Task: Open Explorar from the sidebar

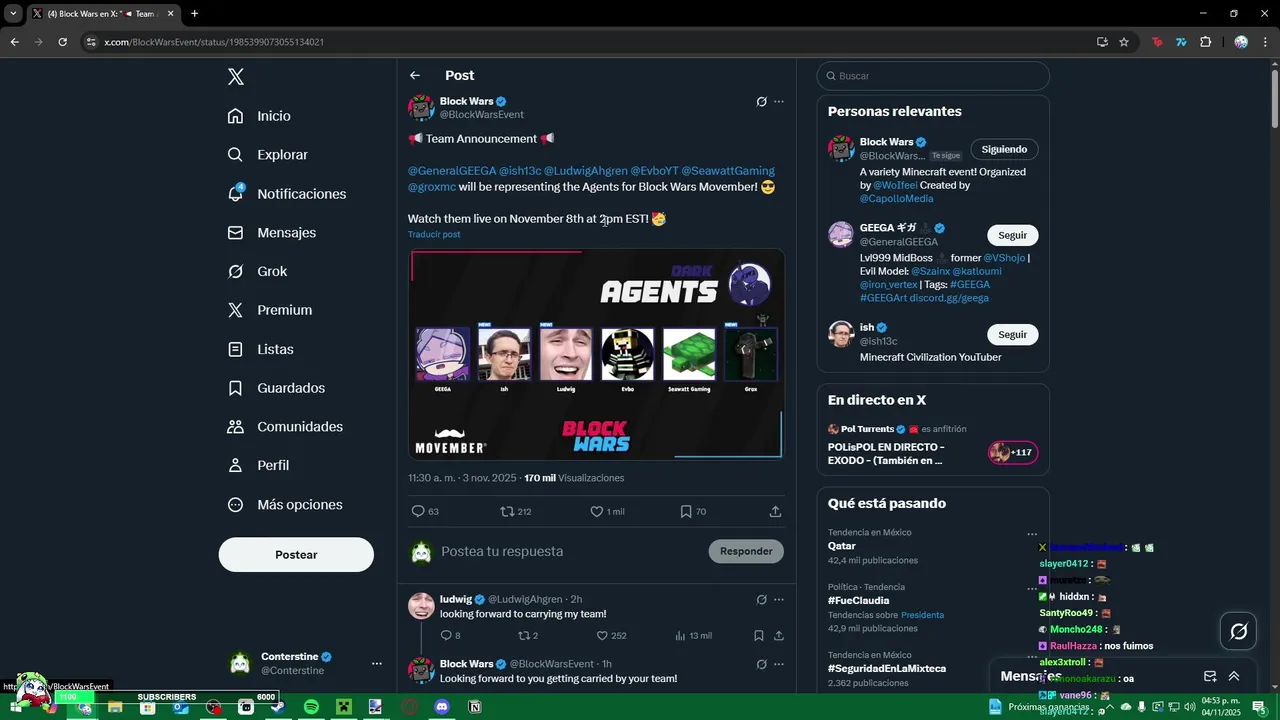Action: click(x=267, y=155)
